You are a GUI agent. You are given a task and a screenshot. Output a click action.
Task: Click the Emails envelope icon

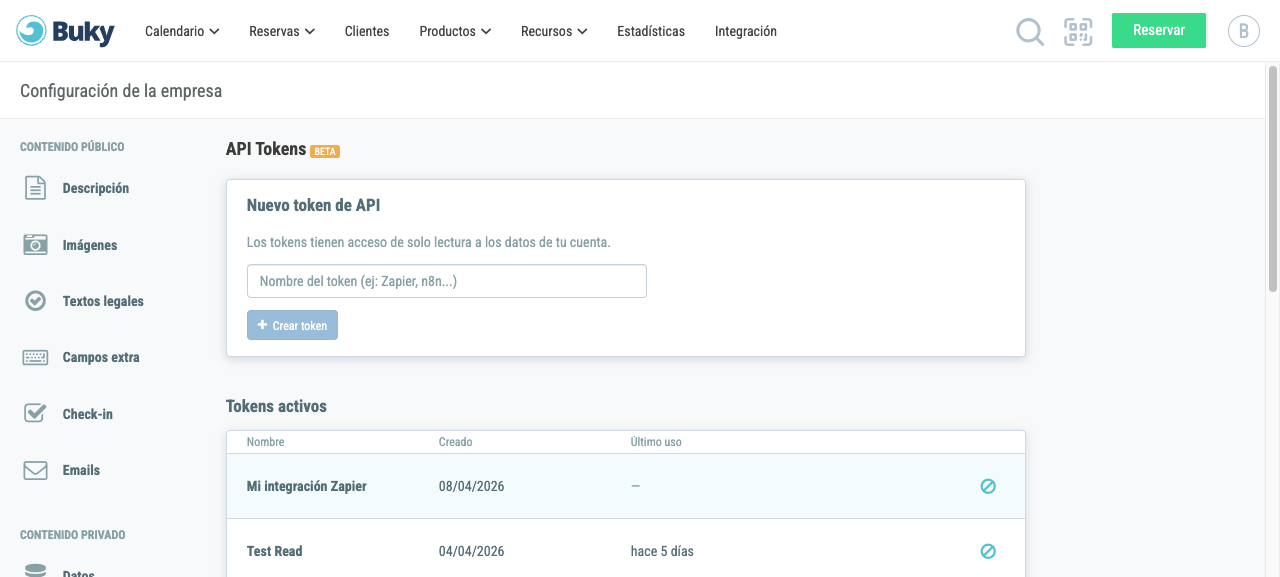36,470
